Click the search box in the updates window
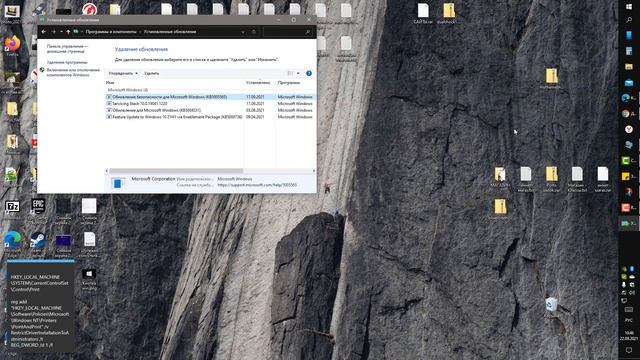The image size is (640, 360). click(289, 32)
